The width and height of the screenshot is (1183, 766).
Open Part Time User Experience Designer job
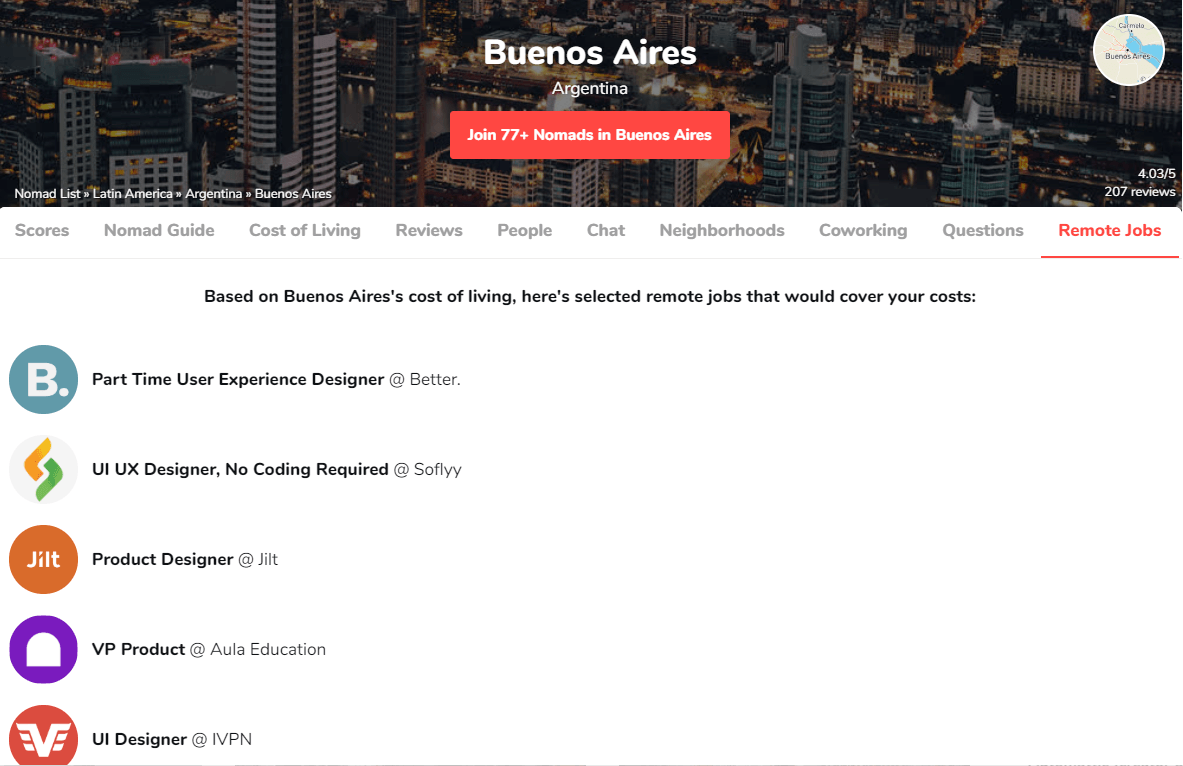[x=238, y=380]
